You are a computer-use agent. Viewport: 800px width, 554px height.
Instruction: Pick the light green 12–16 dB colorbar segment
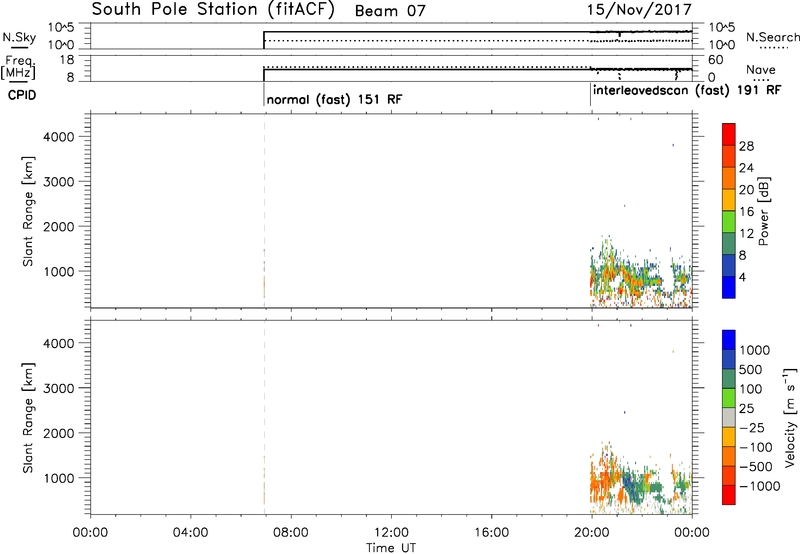[729, 222]
